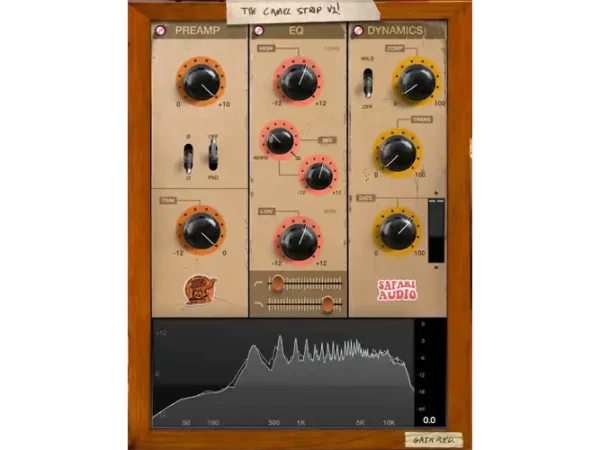Viewport: 600px width, 450px height.
Task: Click the spectrum analyzer display
Action: pos(283,373)
